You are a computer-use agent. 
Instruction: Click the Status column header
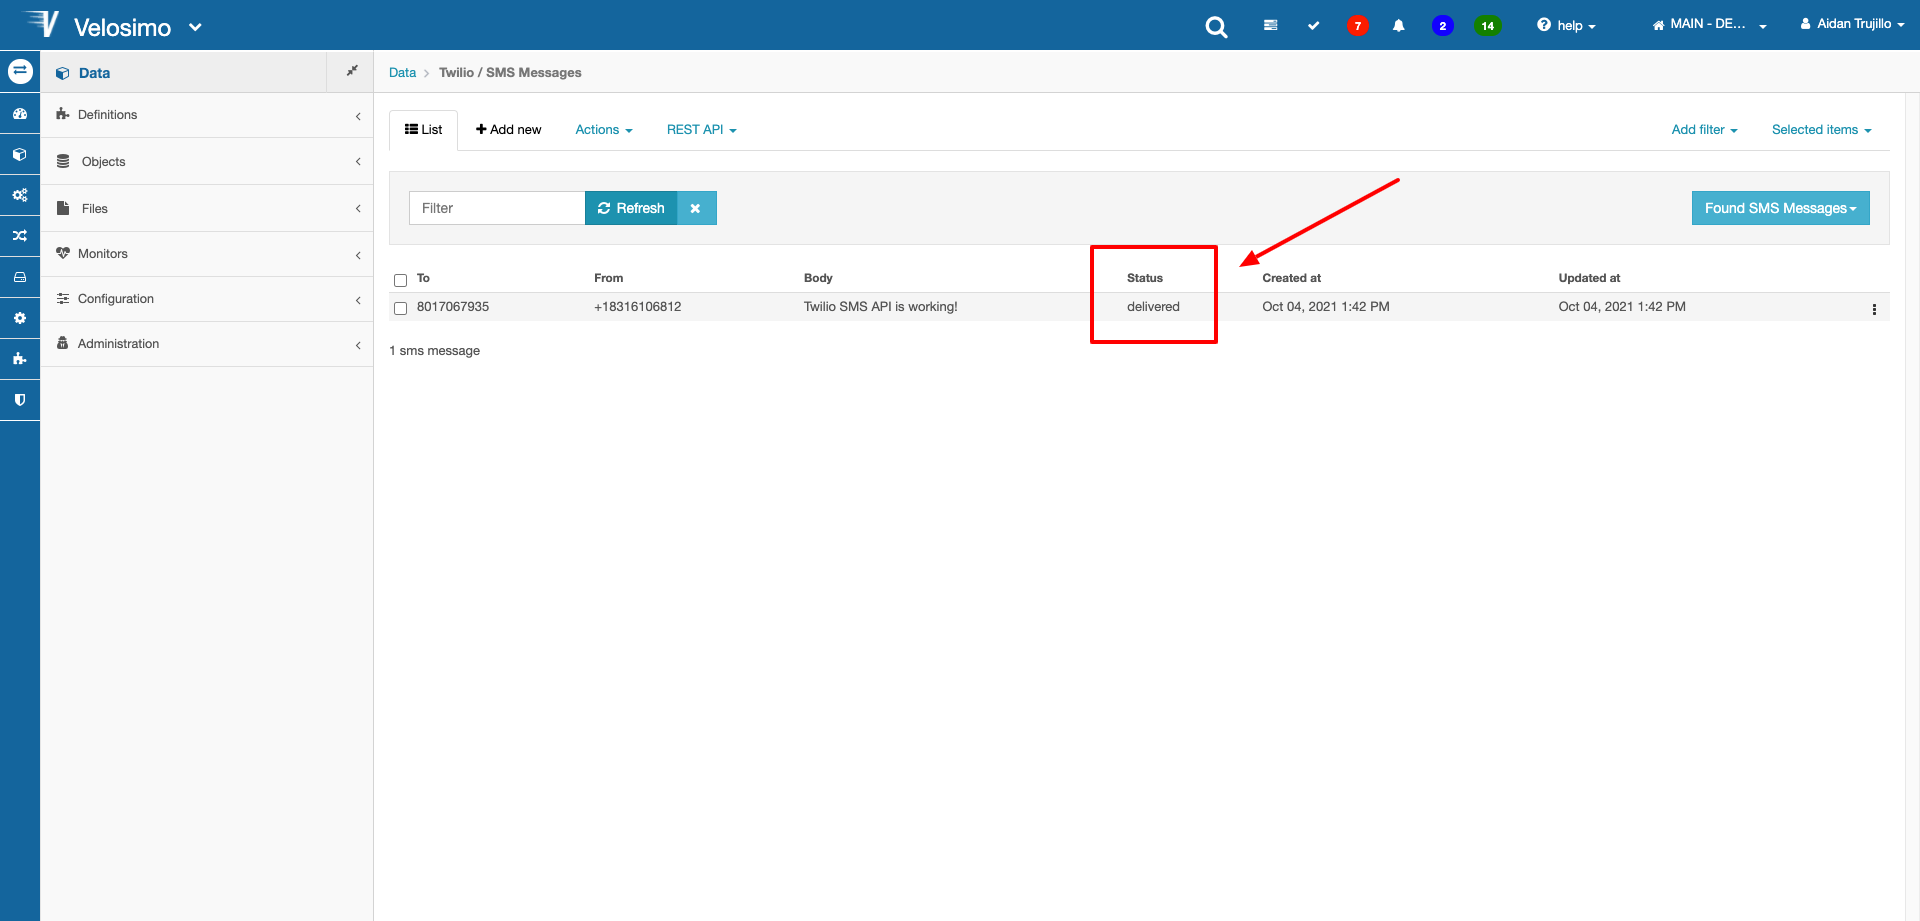[x=1145, y=278]
